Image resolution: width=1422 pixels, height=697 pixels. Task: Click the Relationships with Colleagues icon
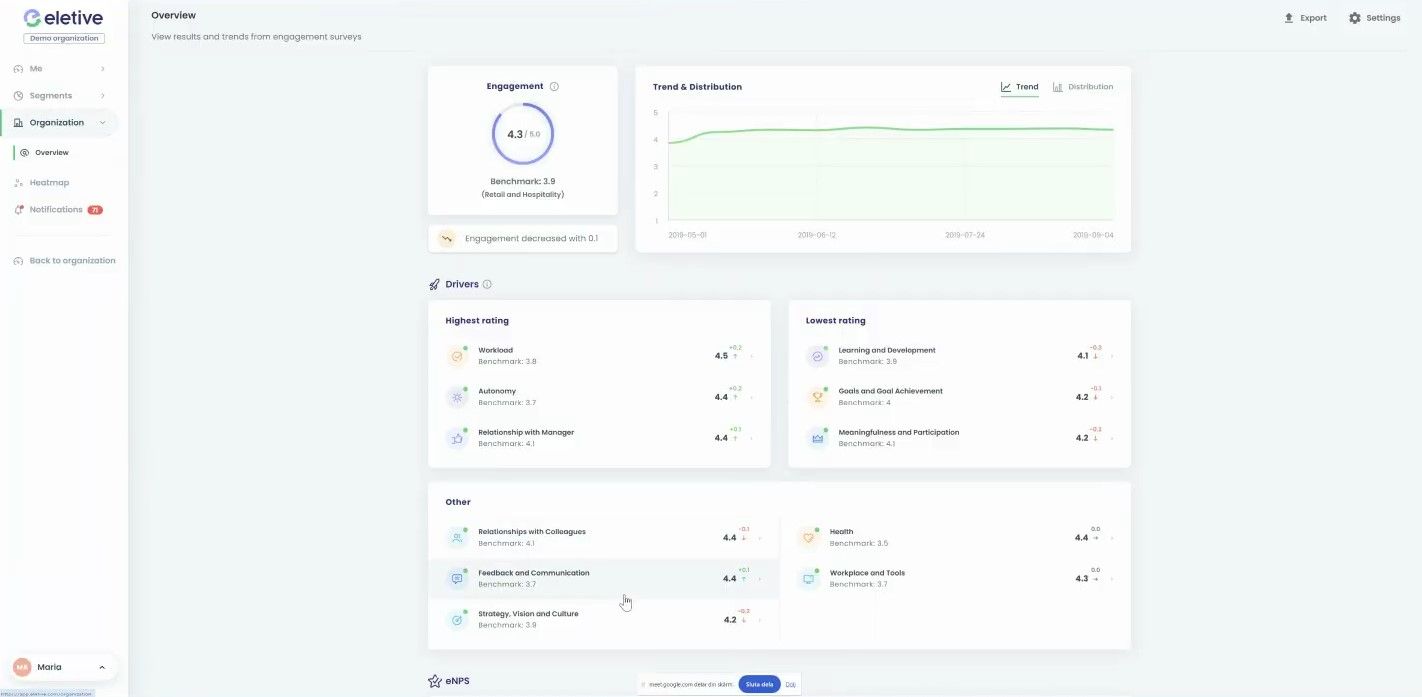pyautogui.click(x=457, y=538)
